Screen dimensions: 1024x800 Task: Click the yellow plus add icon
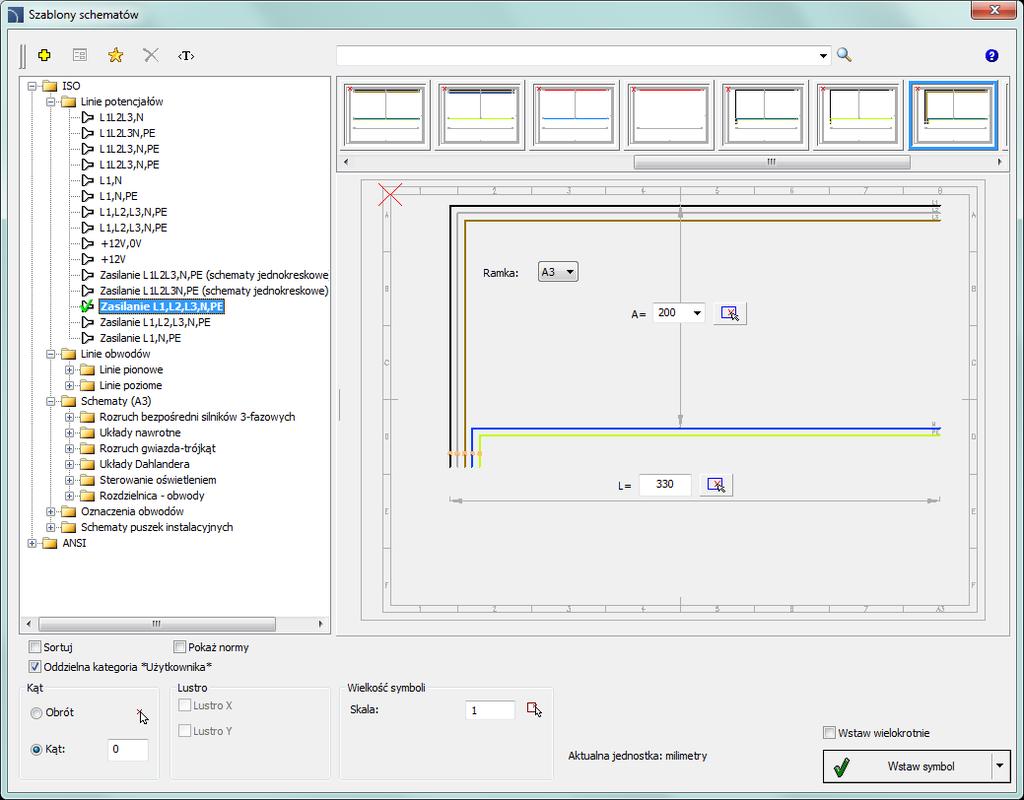[x=44, y=56]
